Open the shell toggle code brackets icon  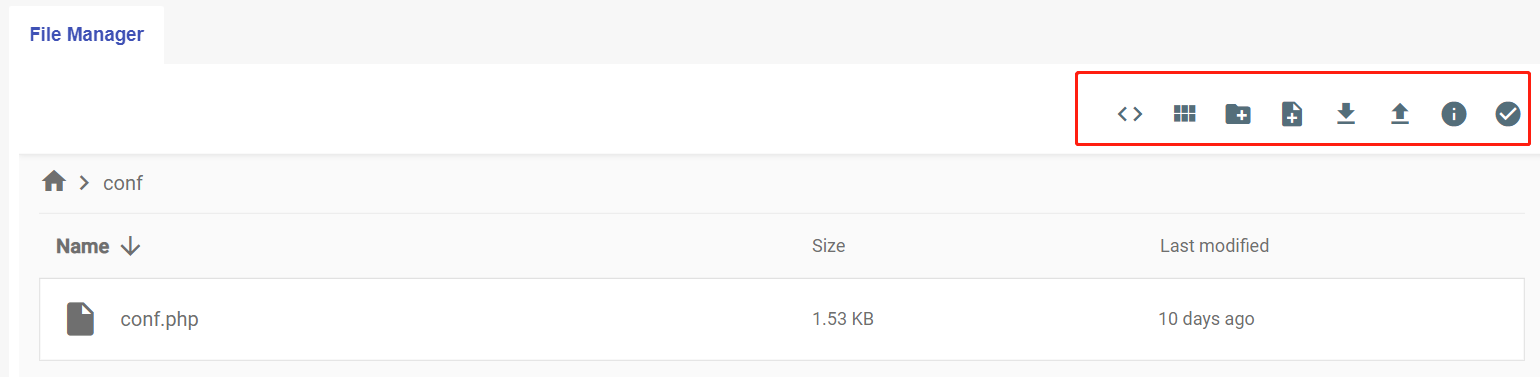pos(1130,114)
